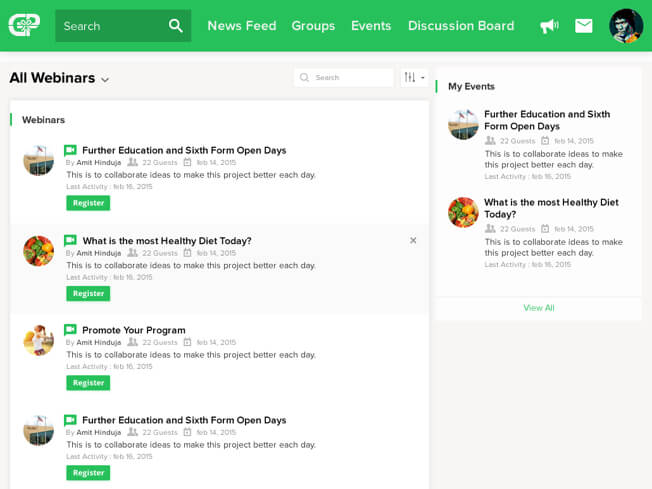Open first Further Education and Sixth Form title

184,150
